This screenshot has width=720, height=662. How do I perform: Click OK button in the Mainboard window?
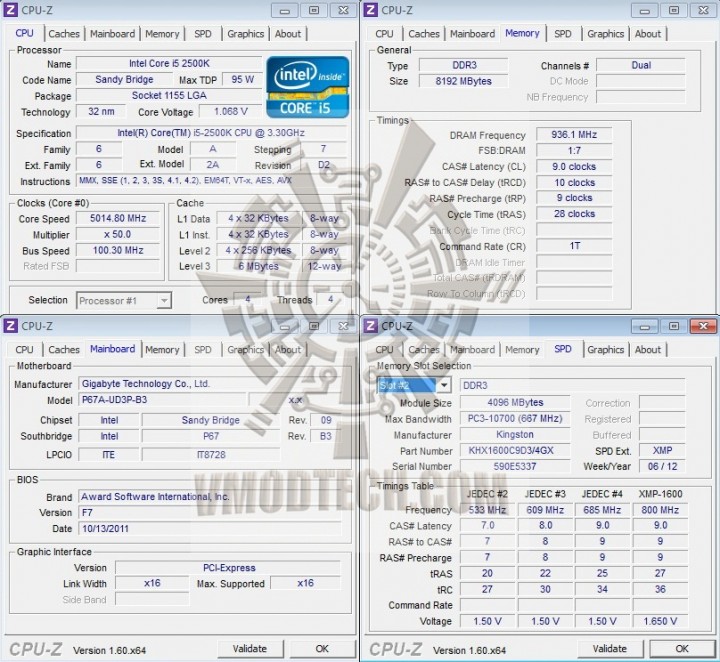tap(322, 649)
